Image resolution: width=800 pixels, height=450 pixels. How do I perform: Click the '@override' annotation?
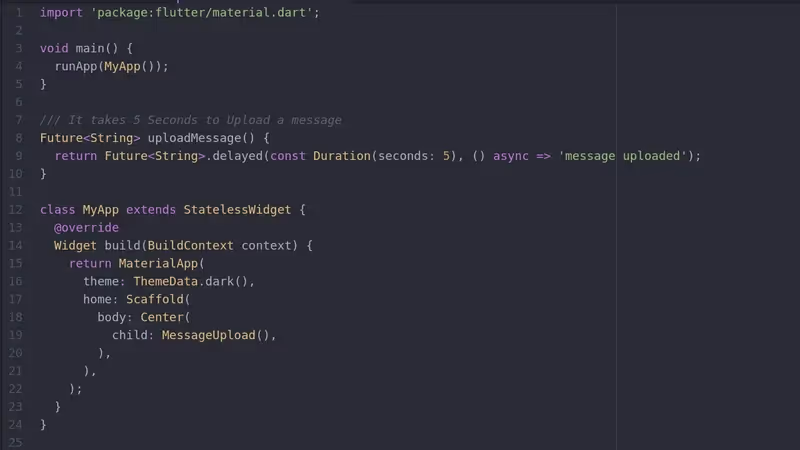[86, 228]
